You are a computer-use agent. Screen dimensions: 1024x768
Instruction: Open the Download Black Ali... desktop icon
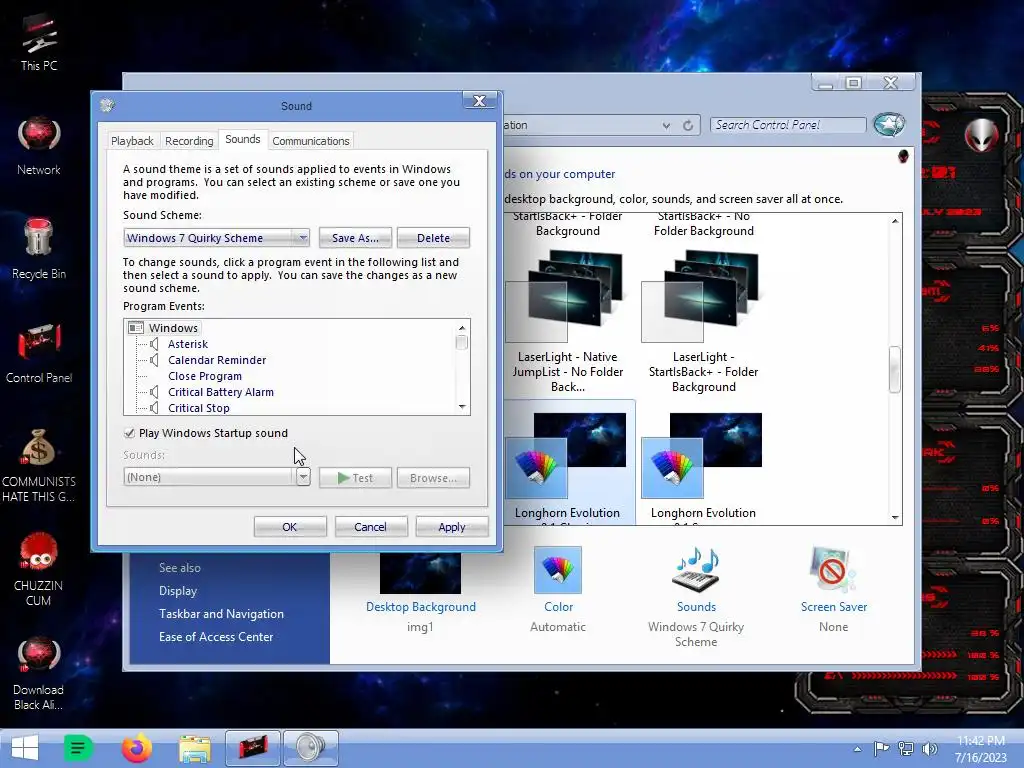39,673
